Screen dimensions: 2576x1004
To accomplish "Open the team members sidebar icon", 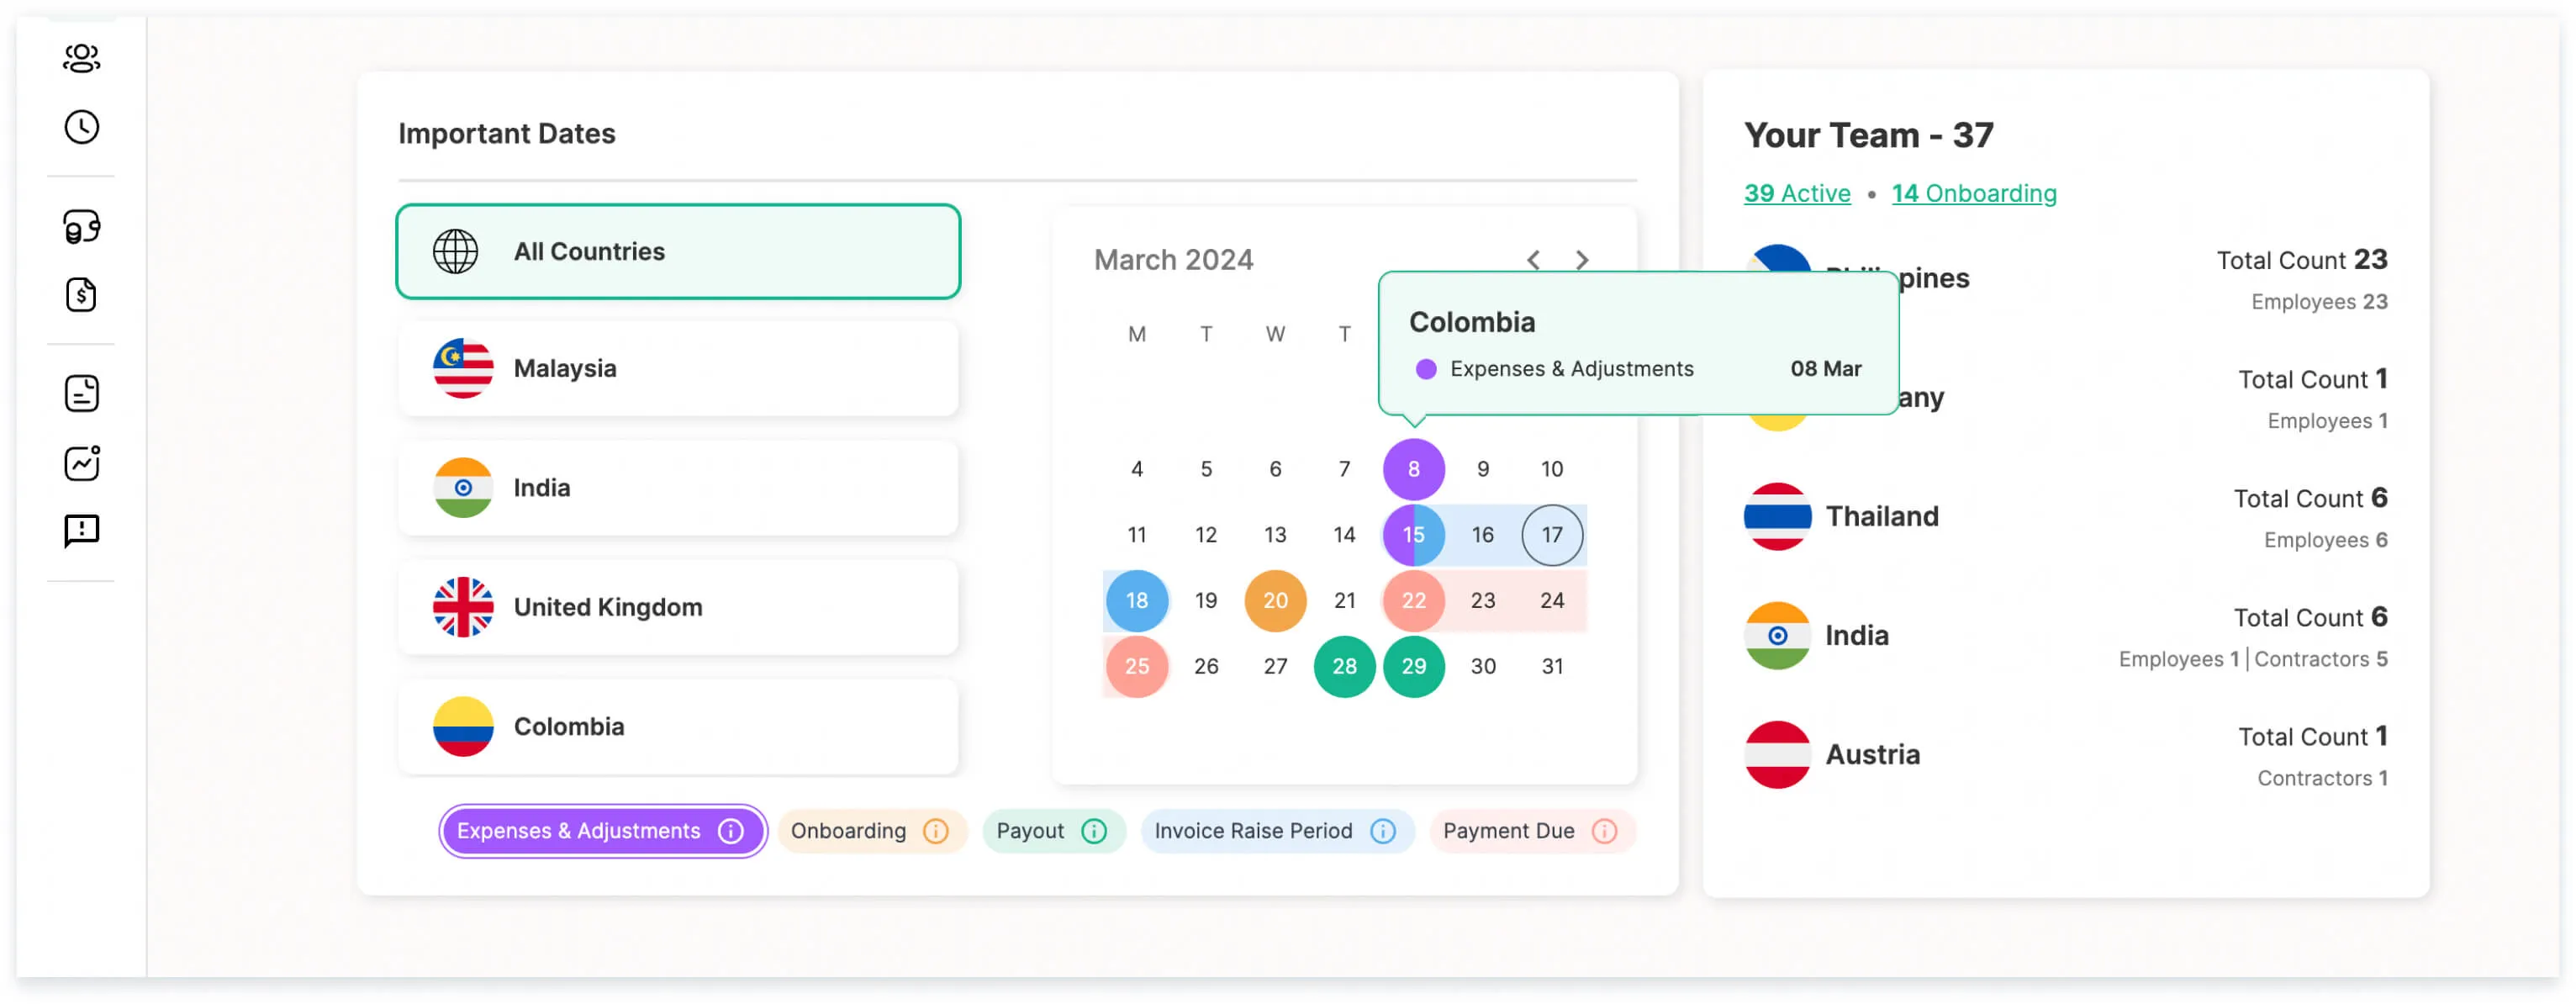I will (81, 58).
